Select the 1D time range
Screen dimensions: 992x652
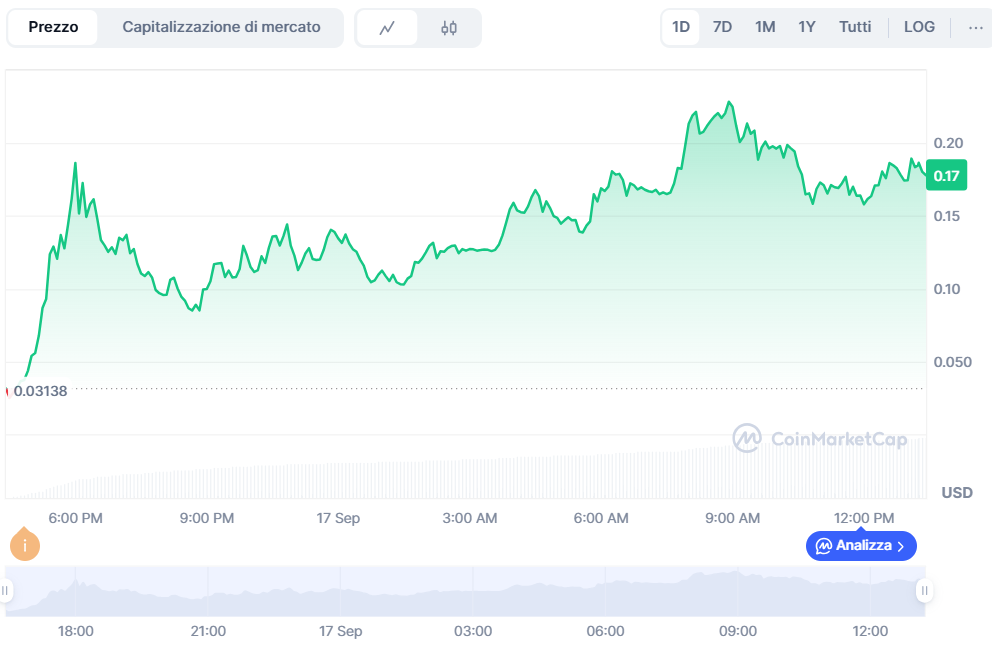coord(681,27)
